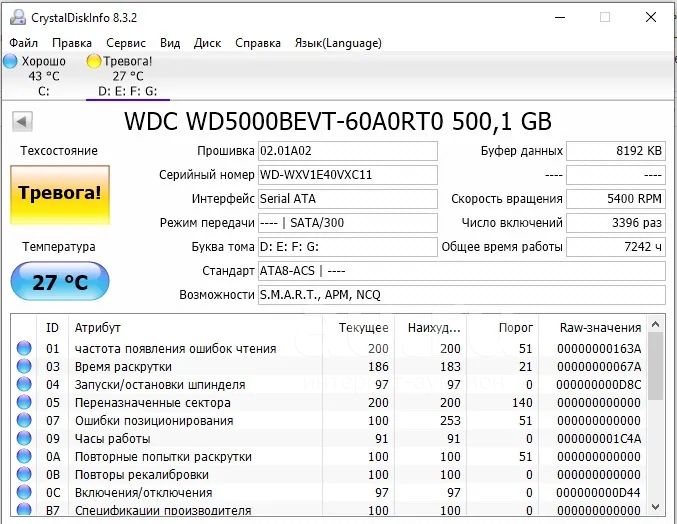Click the yellow Тревога! health status button
The width and height of the screenshot is (677, 524).
tap(60, 195)
